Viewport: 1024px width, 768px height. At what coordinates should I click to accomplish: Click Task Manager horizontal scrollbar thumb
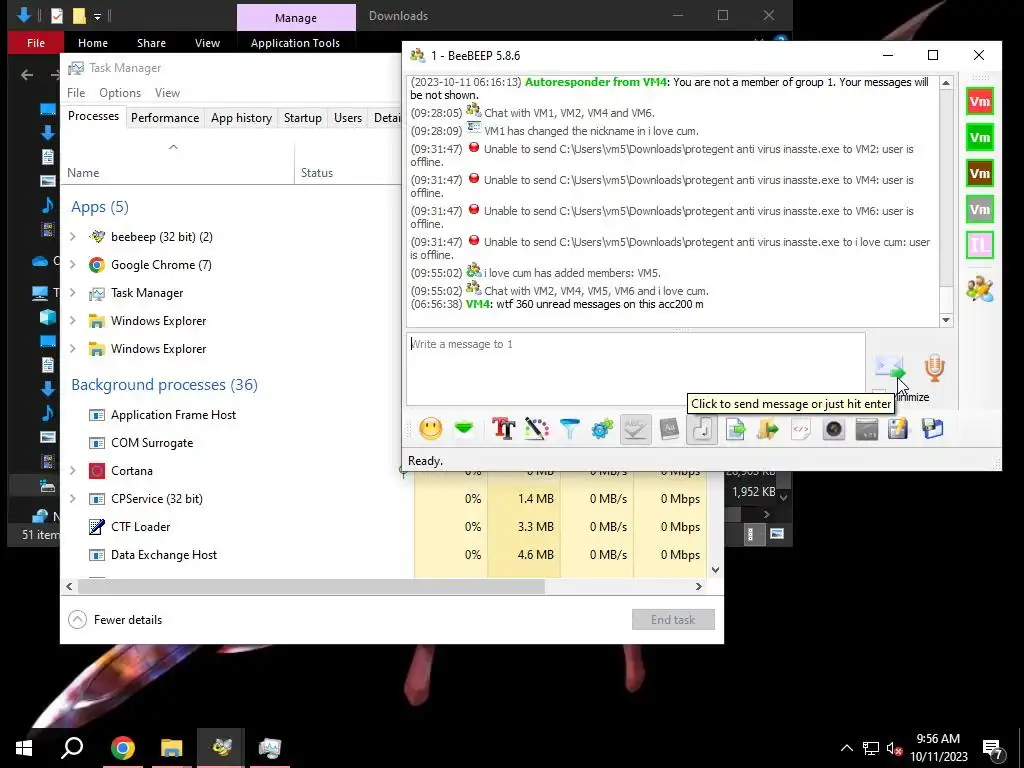tap(311, 586)
